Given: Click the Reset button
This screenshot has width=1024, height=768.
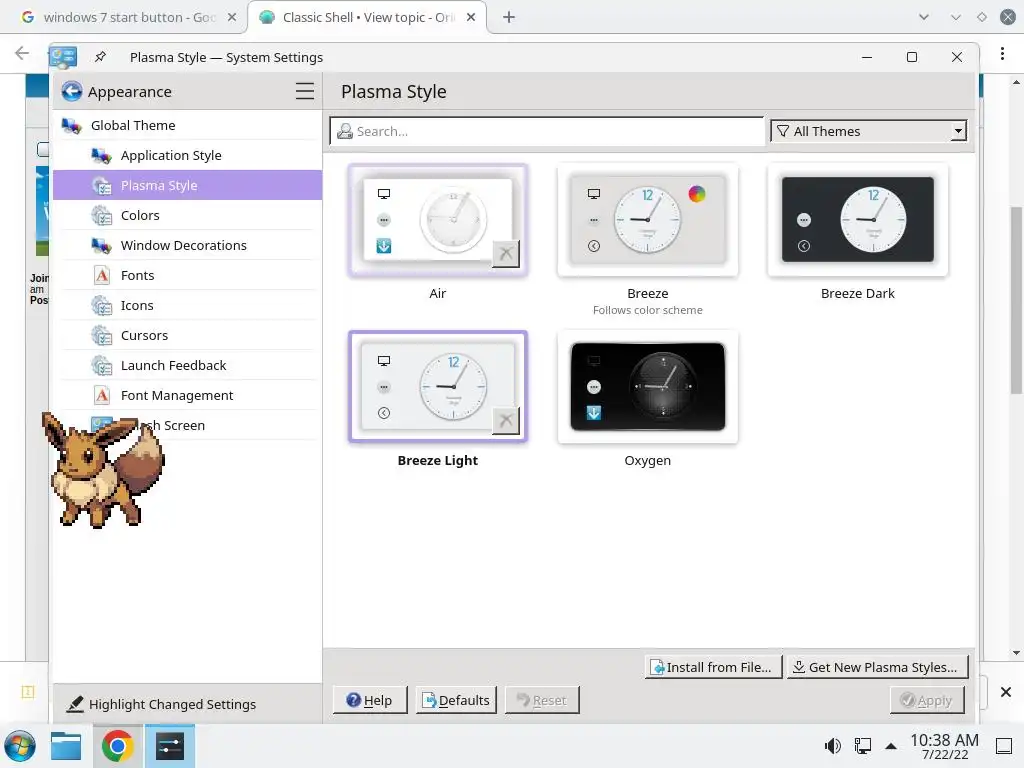Looking at the screenshot, I should (x=542, y=700).
